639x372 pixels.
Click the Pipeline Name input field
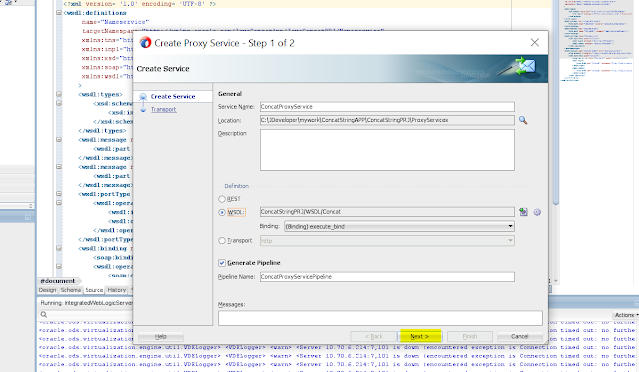coord(387,277)
